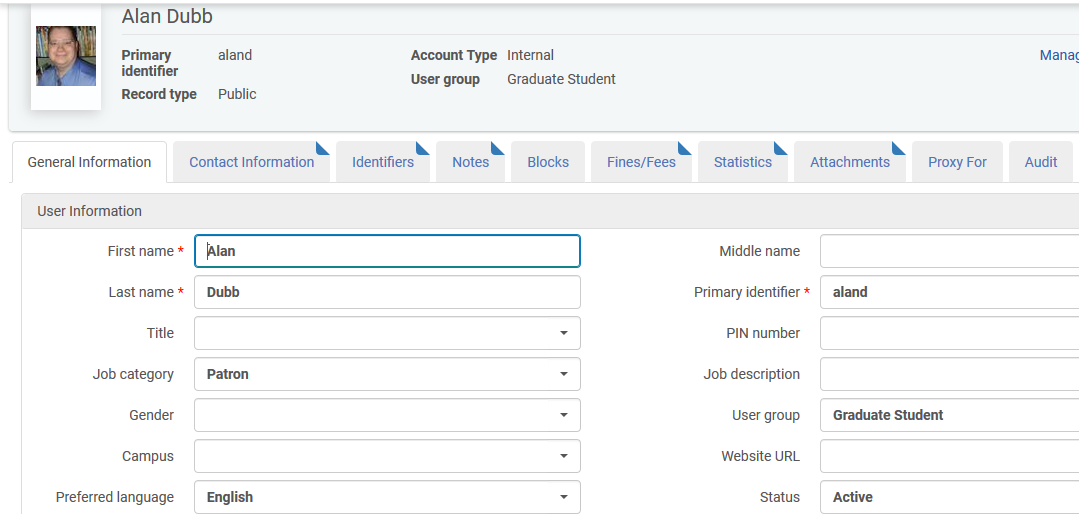Click into the First name field
Image resolution: width=1079 pixels, height=514 pixels.
[387, 251]
